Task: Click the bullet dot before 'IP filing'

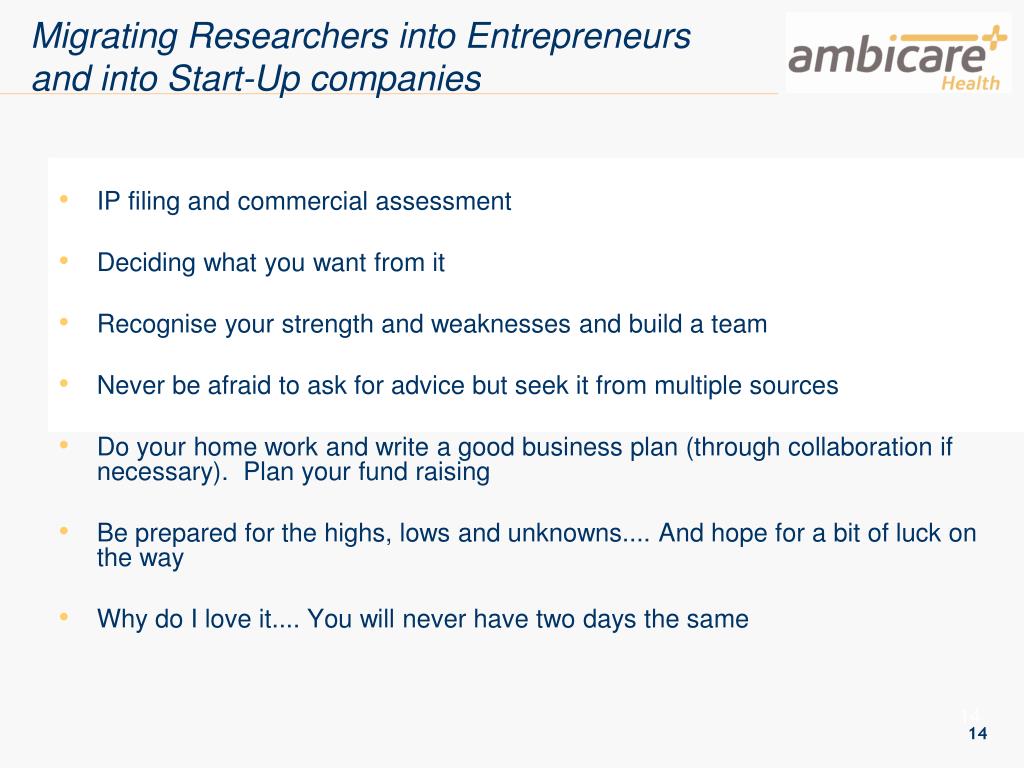Action: [63, 199]
